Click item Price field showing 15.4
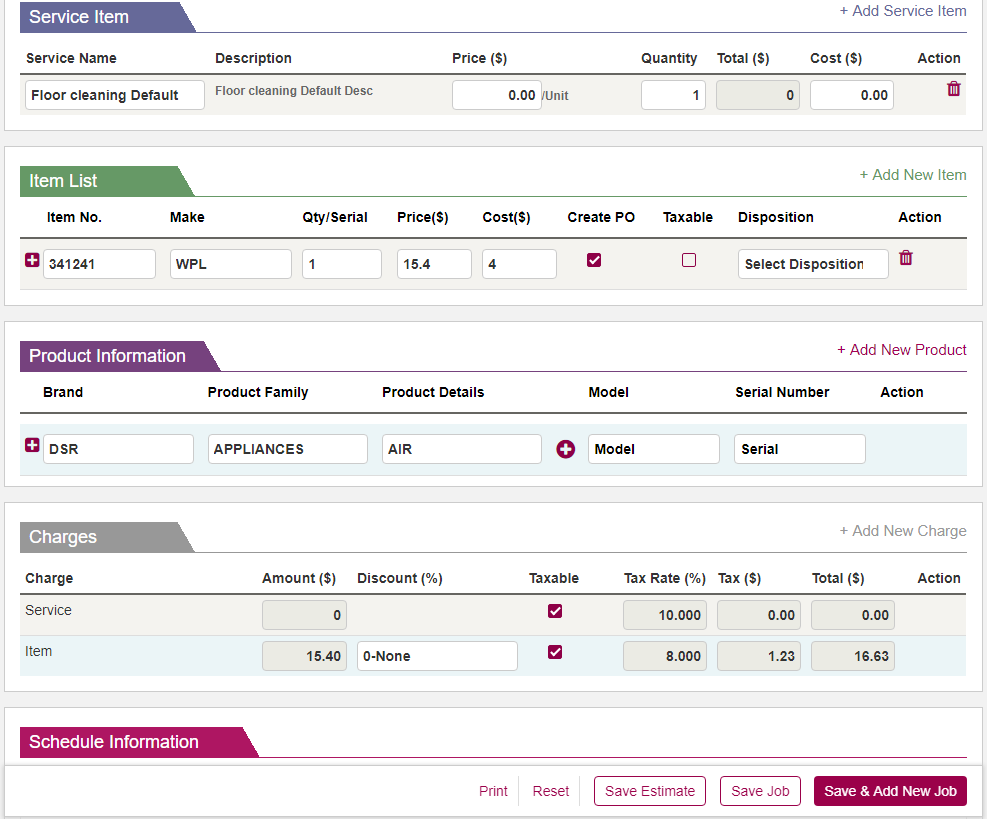The height and width of the screenshot is (819, 987). (434, 264)
